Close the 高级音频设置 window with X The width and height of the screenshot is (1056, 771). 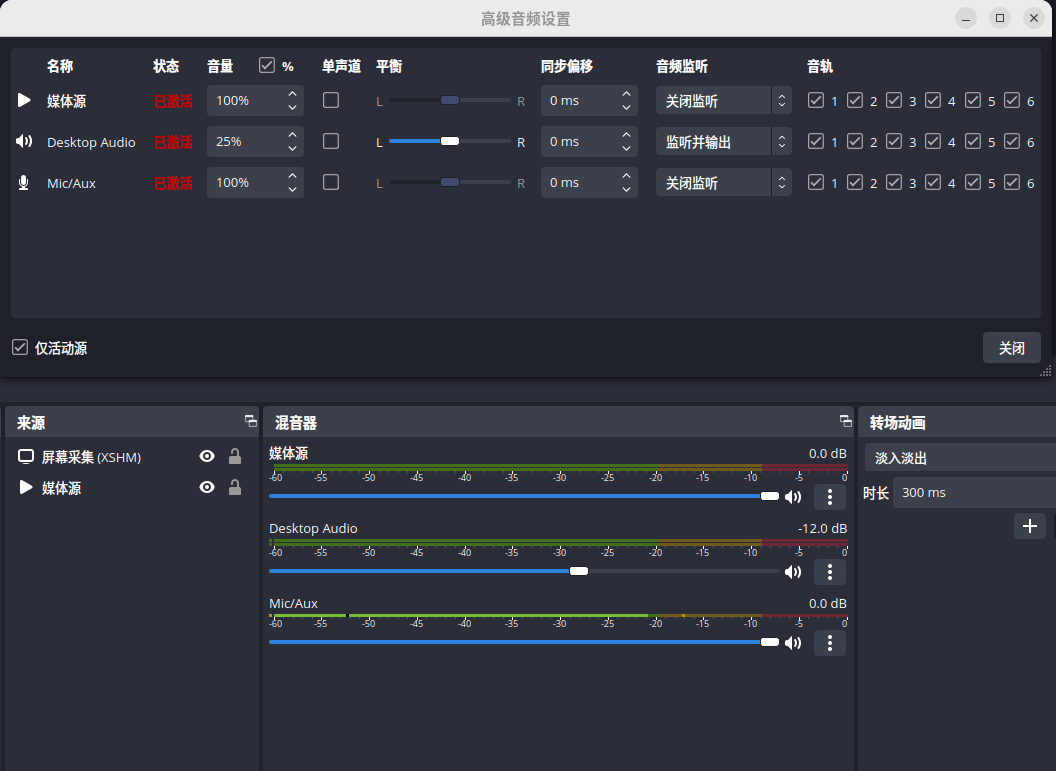(x=1034, y=18)
